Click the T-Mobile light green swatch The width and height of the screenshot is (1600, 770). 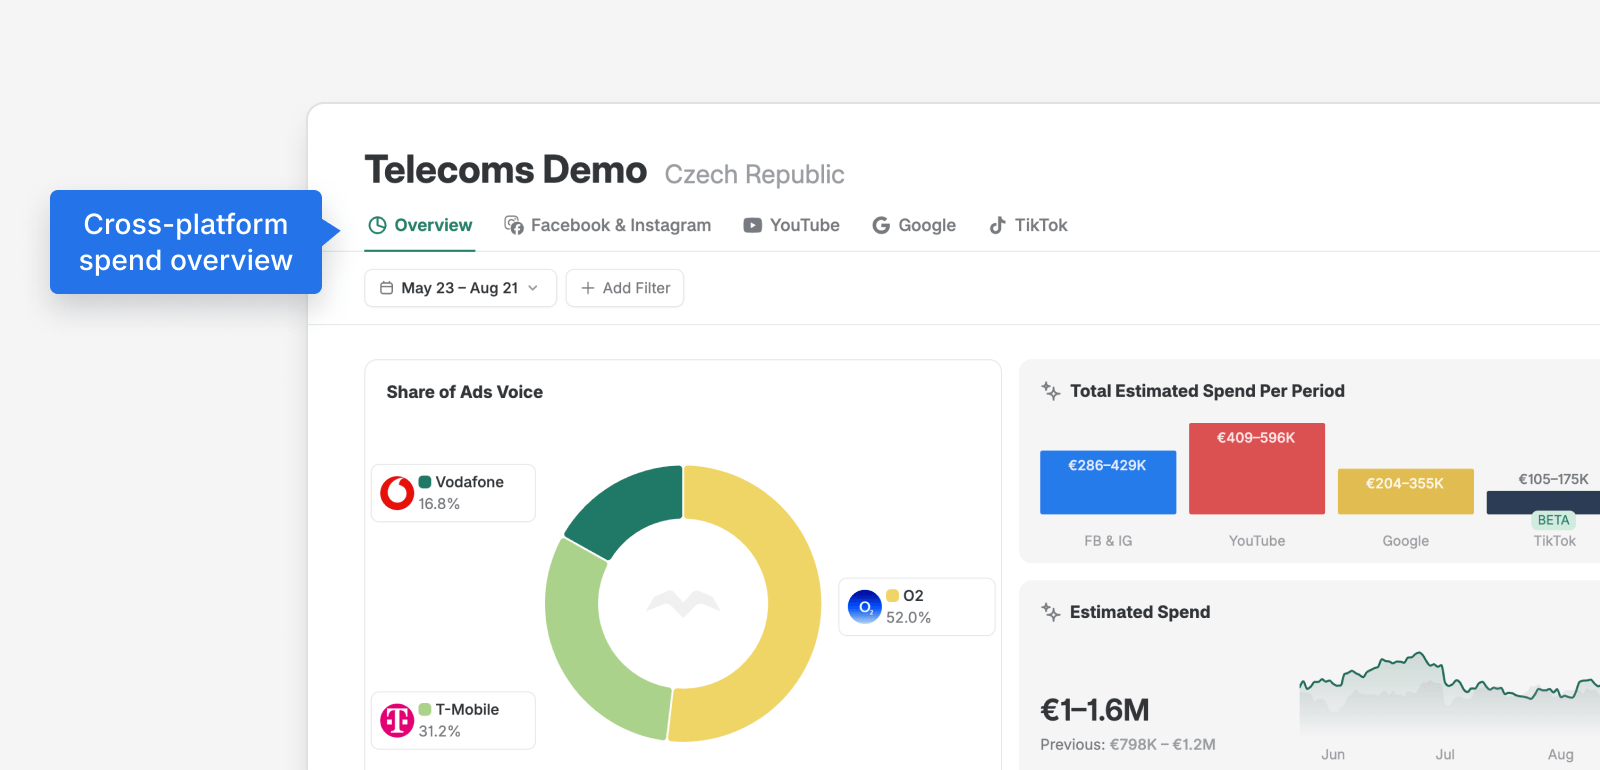pos(425,709)
